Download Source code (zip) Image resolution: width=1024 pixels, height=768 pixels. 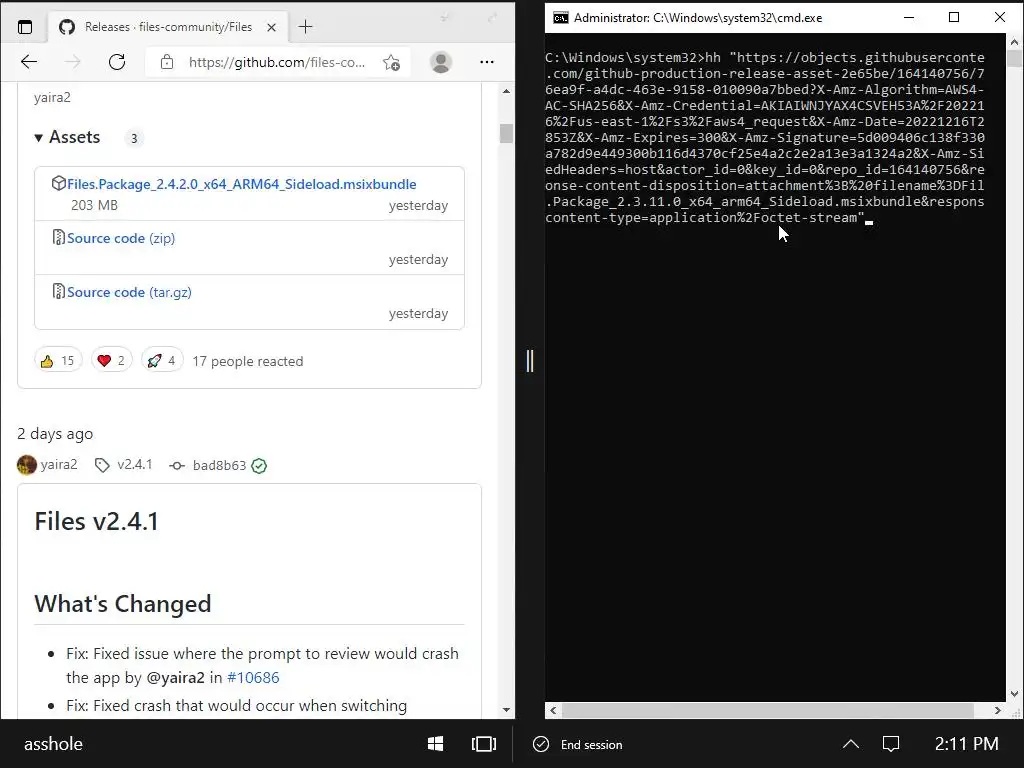click(121, 238)
